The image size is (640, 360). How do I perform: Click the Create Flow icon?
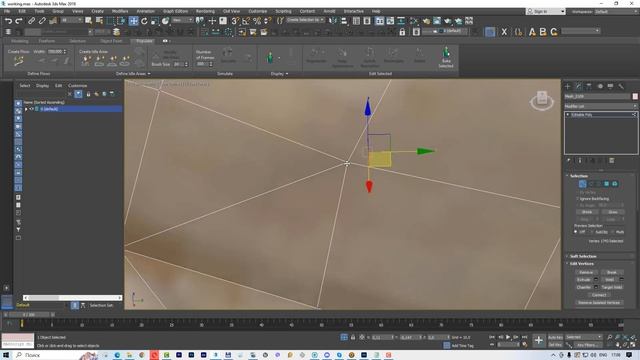coord(18,61)
